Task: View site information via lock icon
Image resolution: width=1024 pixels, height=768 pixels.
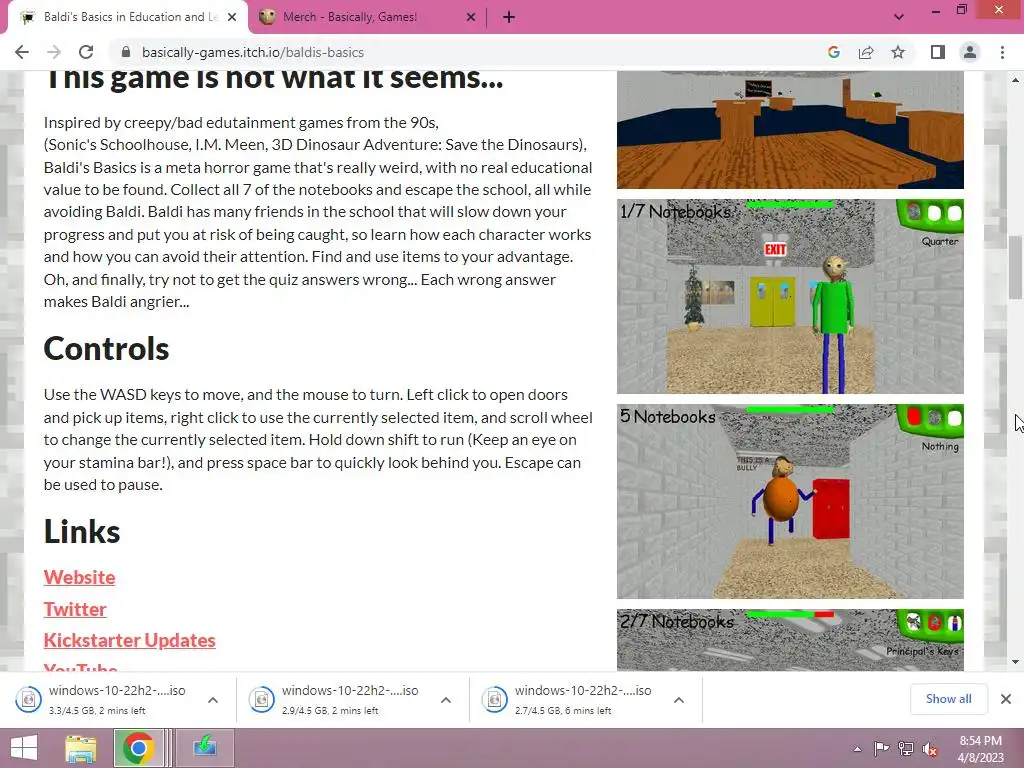Action: [x=126, y=52]
